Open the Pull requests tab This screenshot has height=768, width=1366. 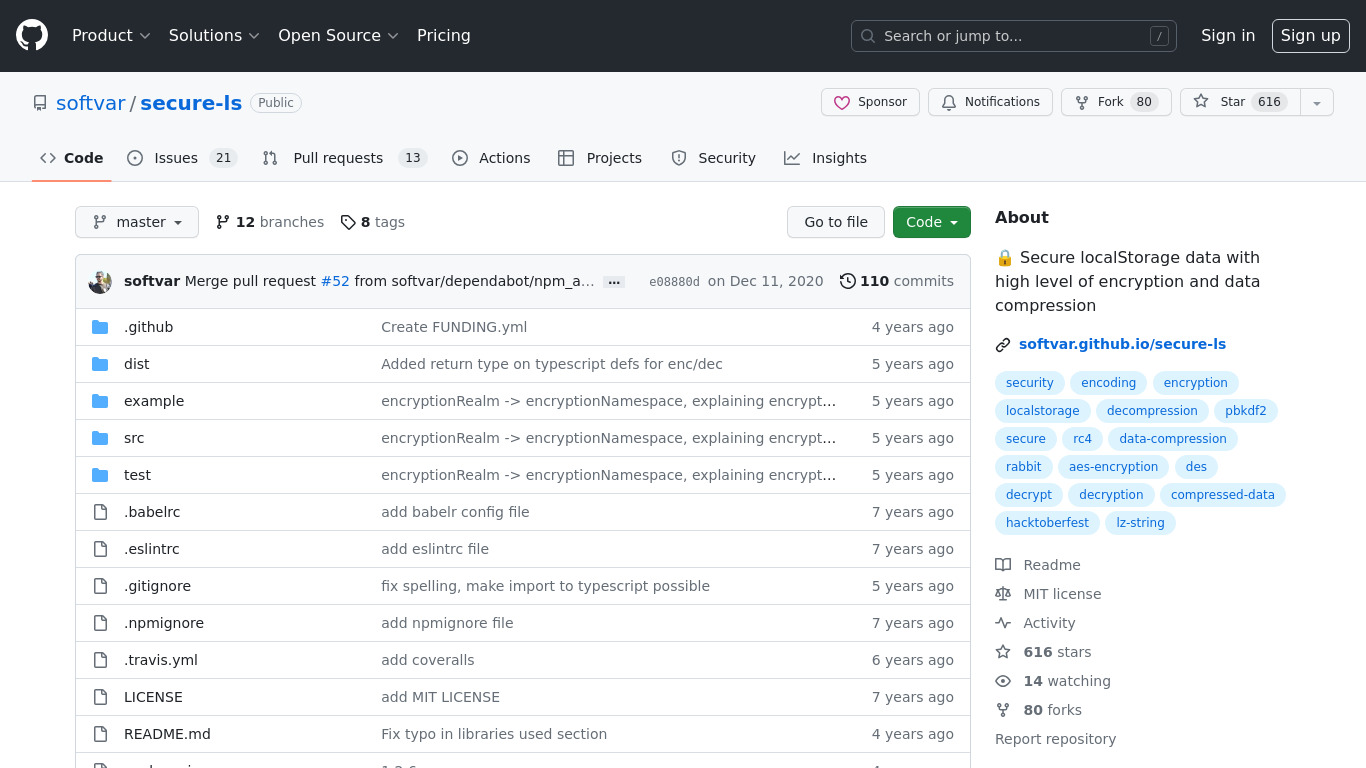tap(345, 158)
